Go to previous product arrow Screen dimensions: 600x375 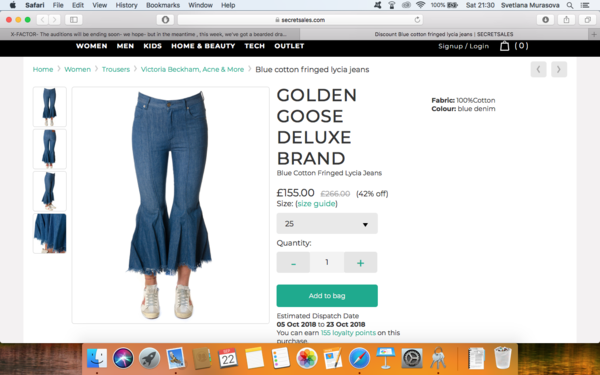[x=538, y=69]
